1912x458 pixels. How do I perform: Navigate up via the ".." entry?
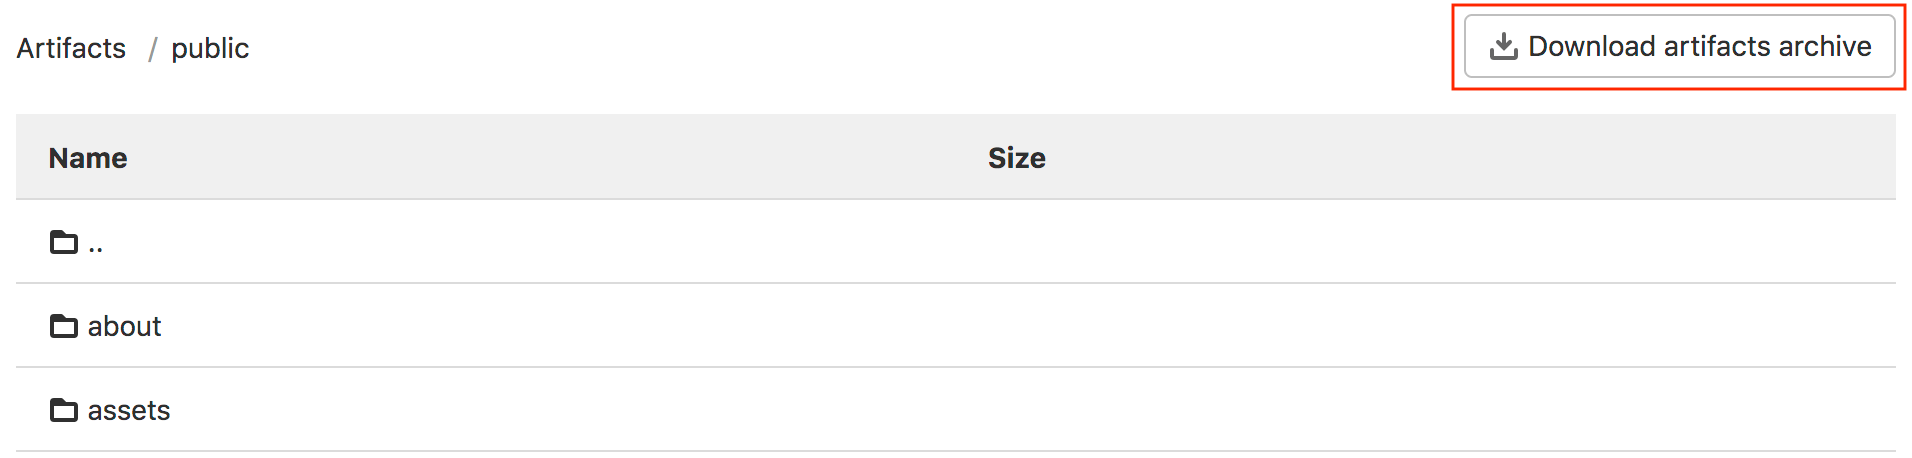(96, 244)
